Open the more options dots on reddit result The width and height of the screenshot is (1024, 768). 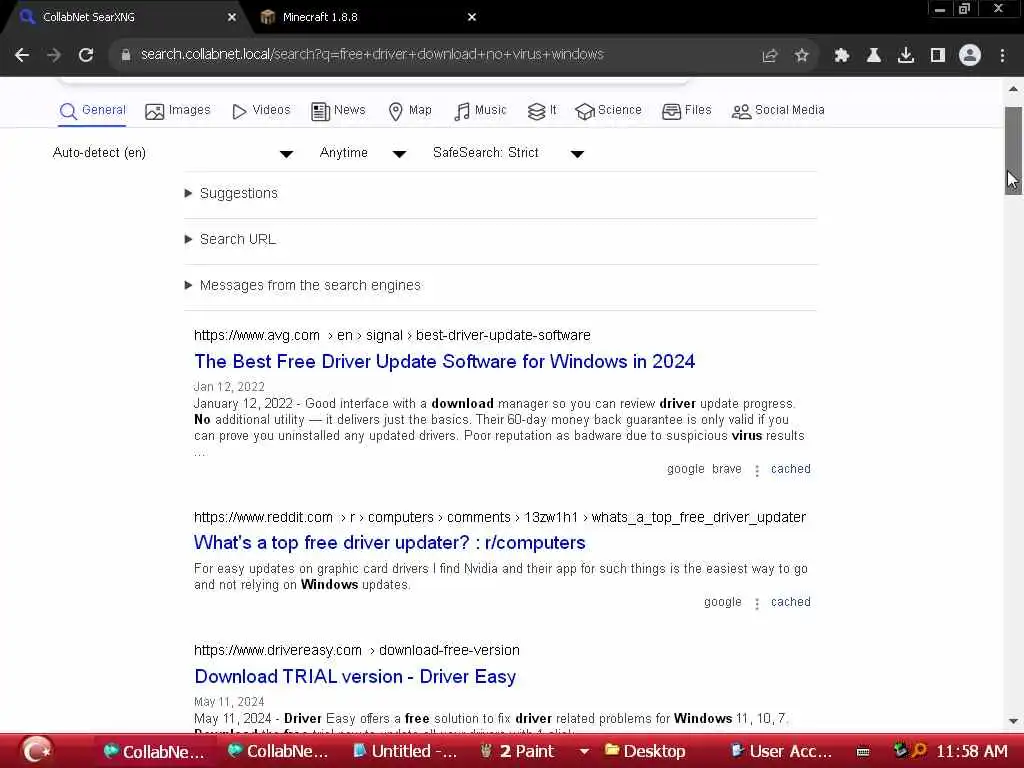click(x=757, y=603)
